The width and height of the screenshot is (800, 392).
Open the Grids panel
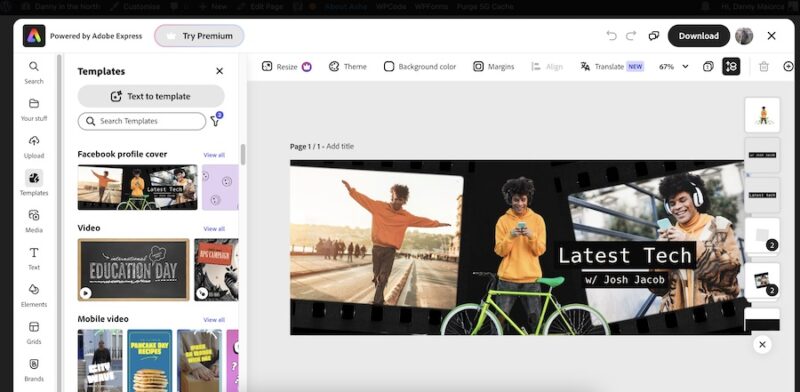(34, 333)
